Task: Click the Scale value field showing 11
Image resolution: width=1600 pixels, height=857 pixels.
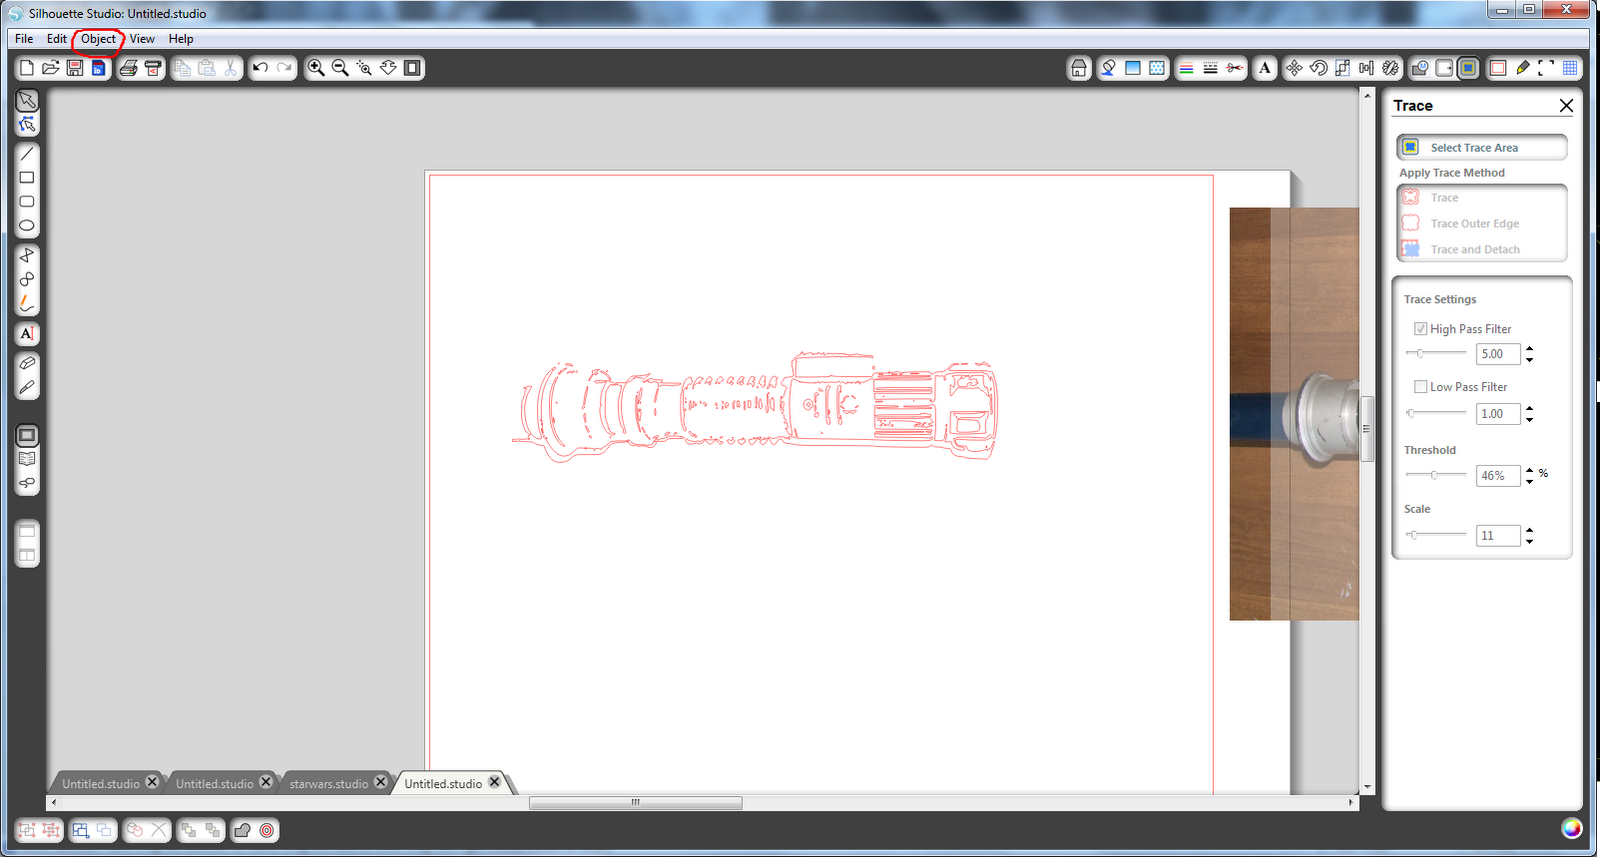Action: coord(1498,536)
